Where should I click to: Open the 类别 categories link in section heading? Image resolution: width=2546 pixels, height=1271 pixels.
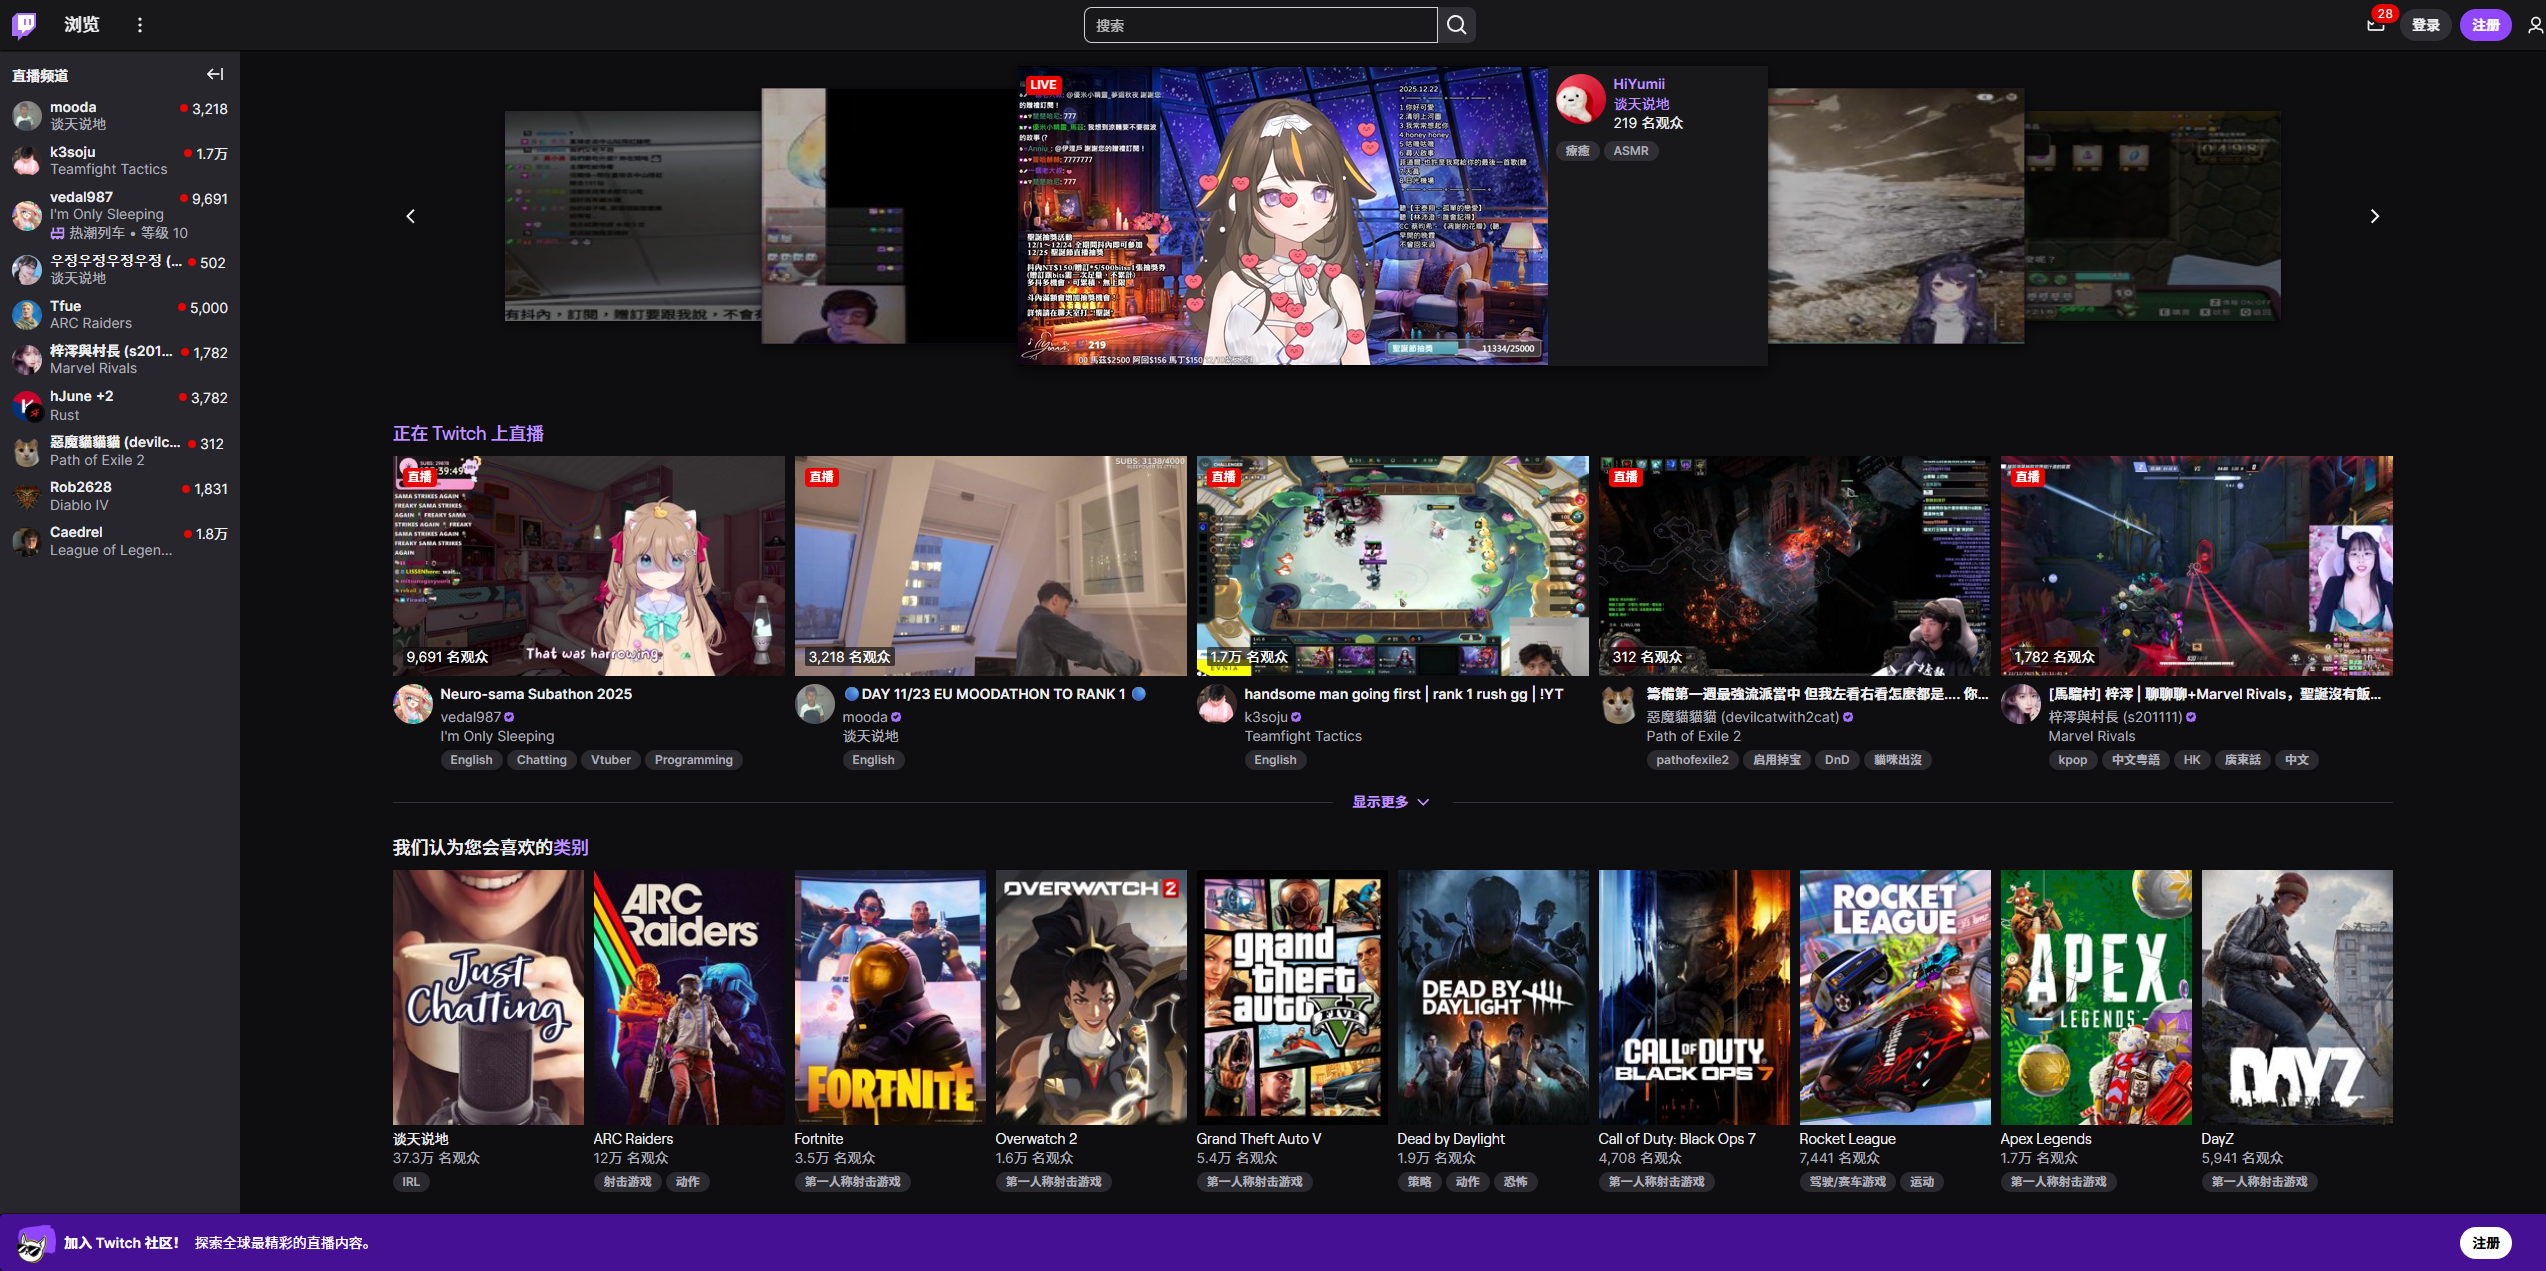click(x=572, y=847)
